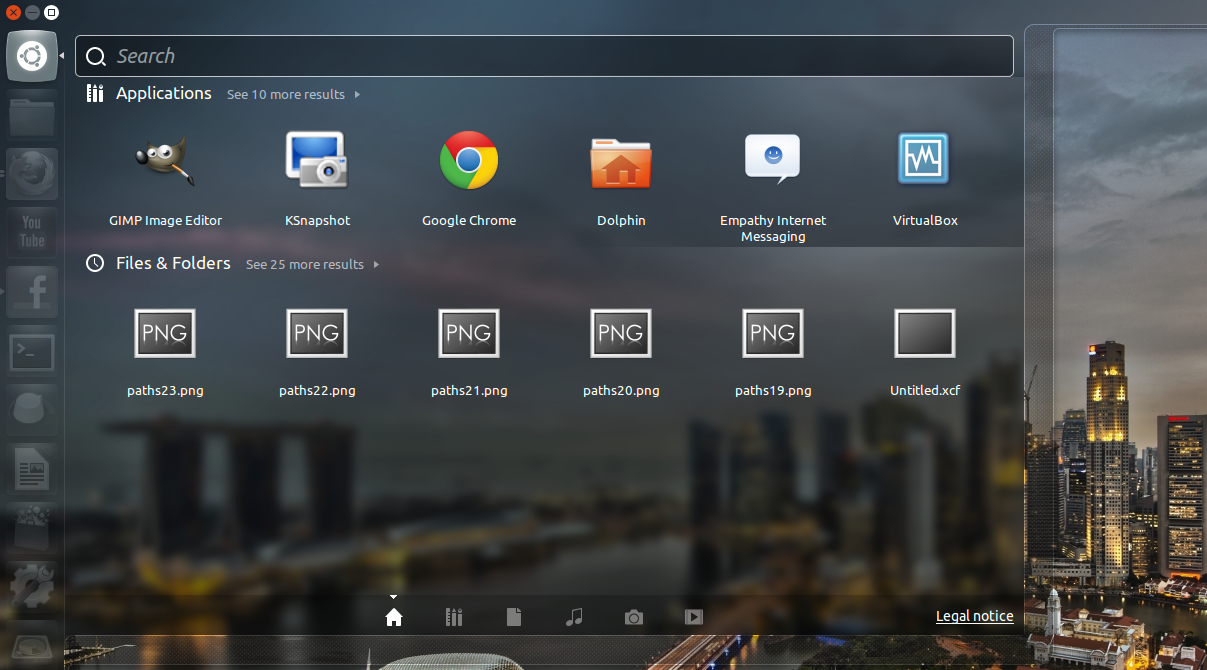Close the Dash with the orange close button

coord(13,12)
